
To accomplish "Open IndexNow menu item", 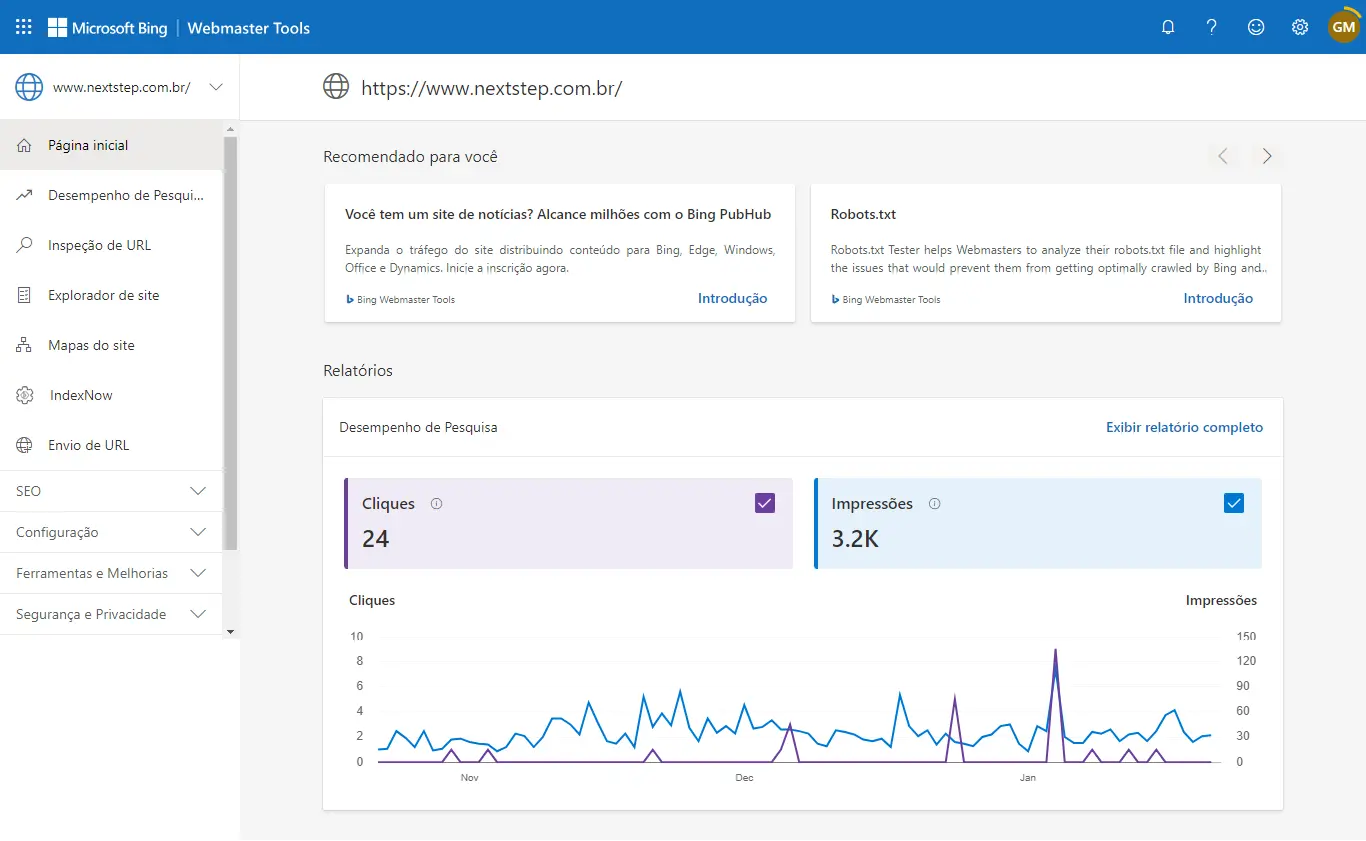I will [112, 395].
